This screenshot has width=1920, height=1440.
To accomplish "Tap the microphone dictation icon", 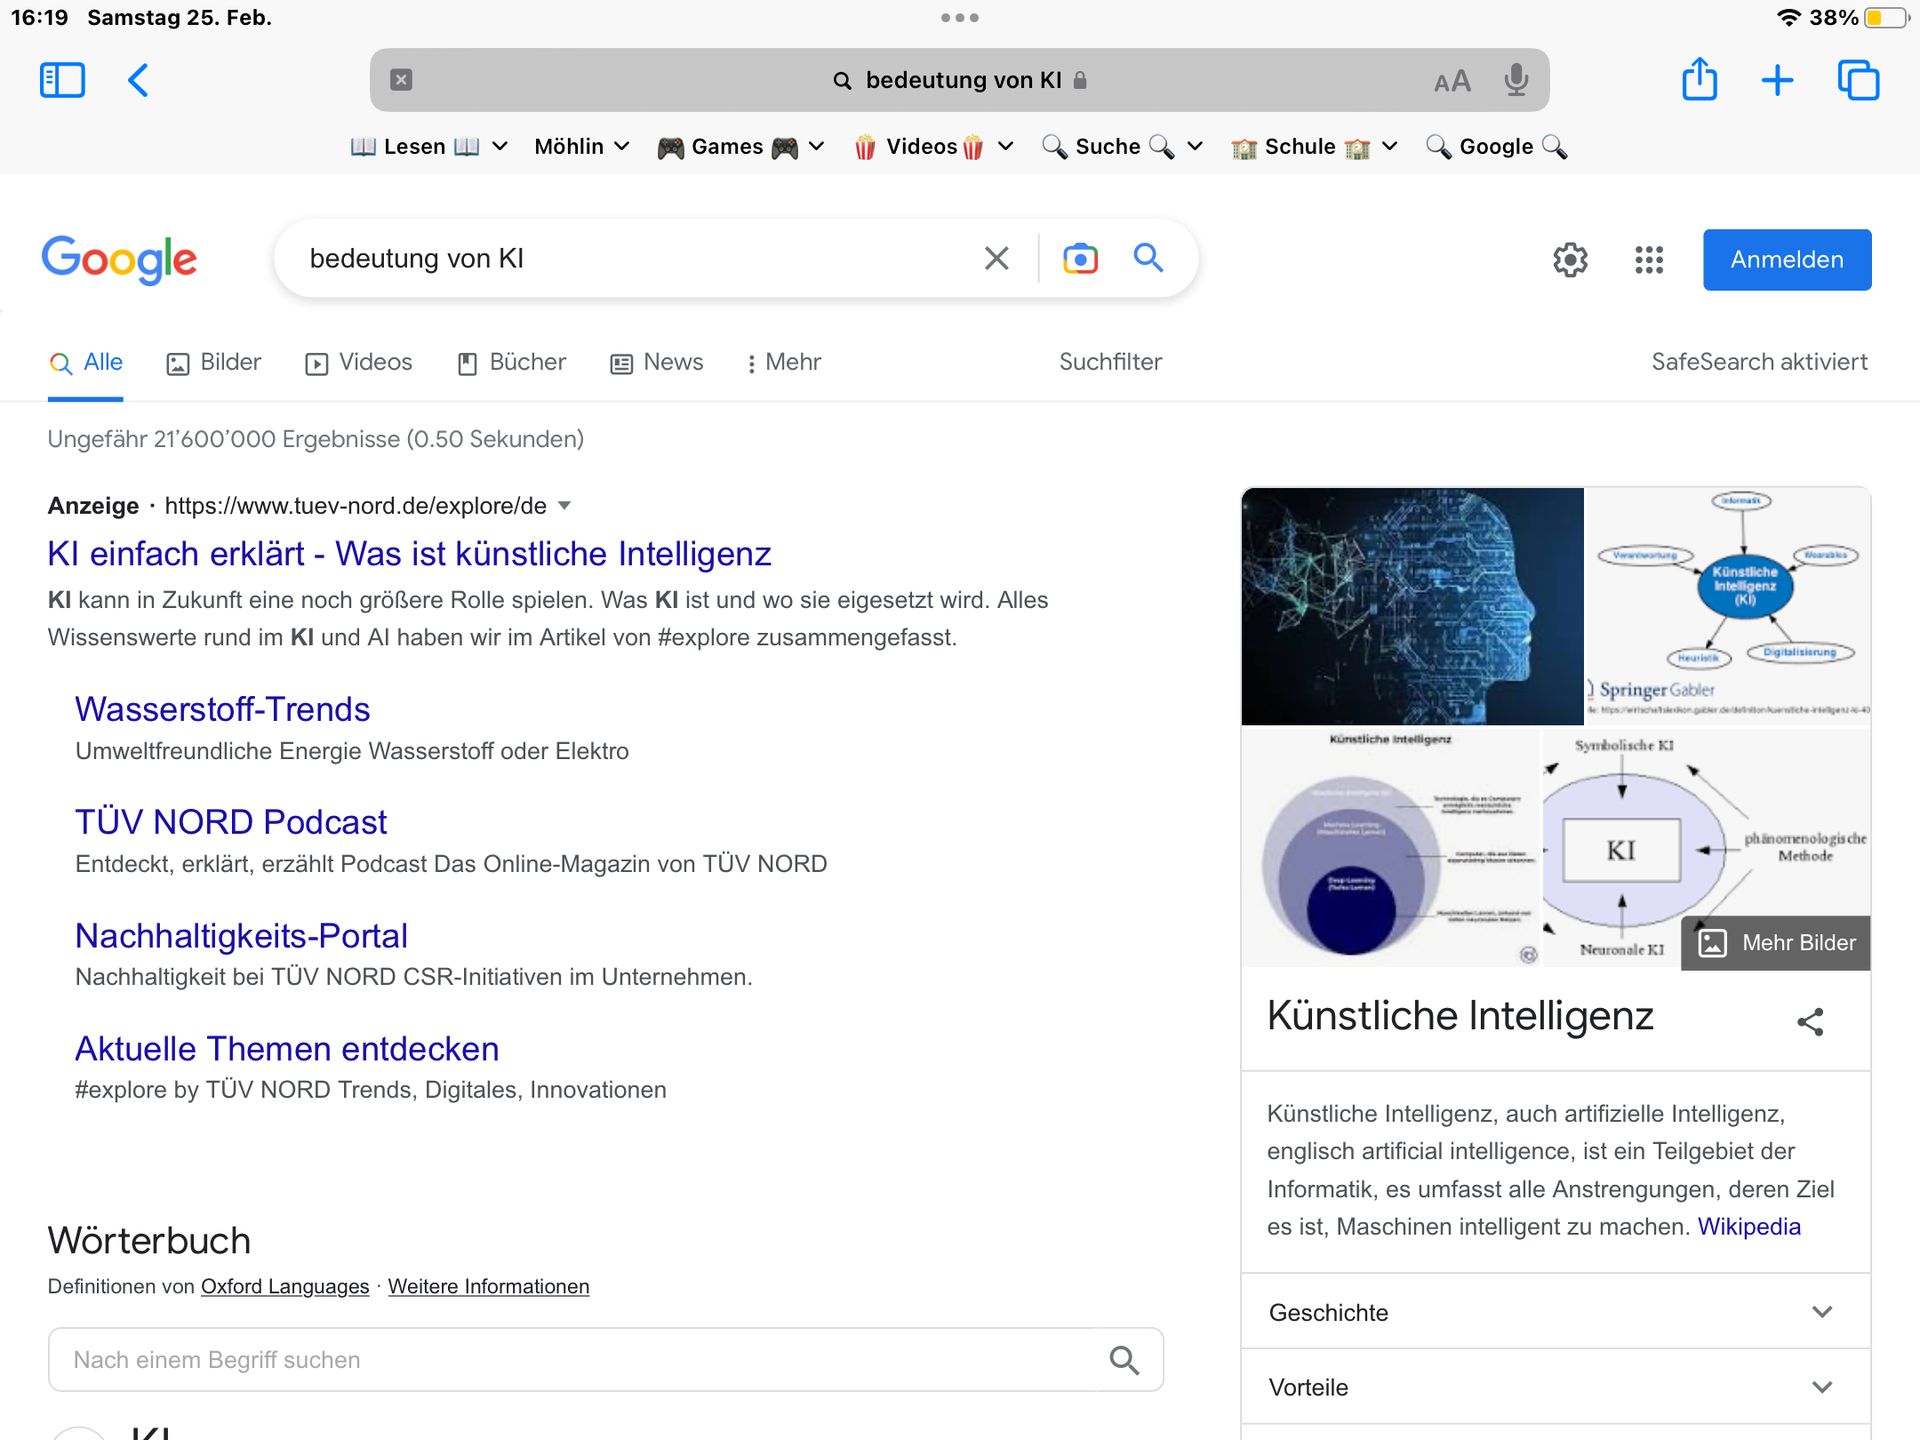I will [1516, 80].
